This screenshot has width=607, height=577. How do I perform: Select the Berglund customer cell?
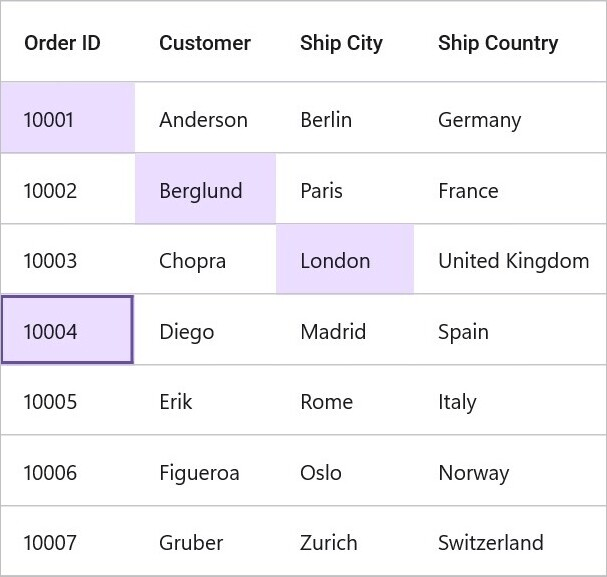point(206,188)
